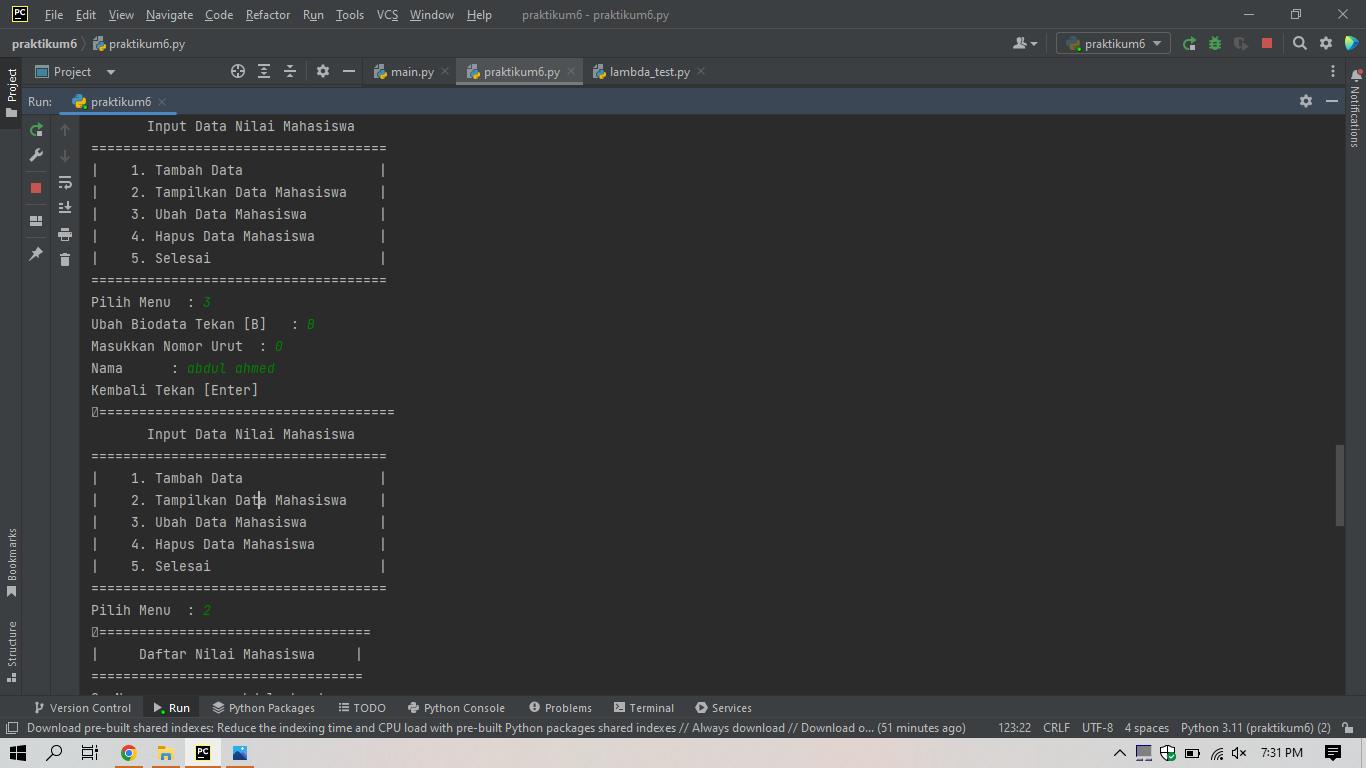The image size is (1366, 768).
Task: Open the Python Console tool window
Action: tap(456, 707)
